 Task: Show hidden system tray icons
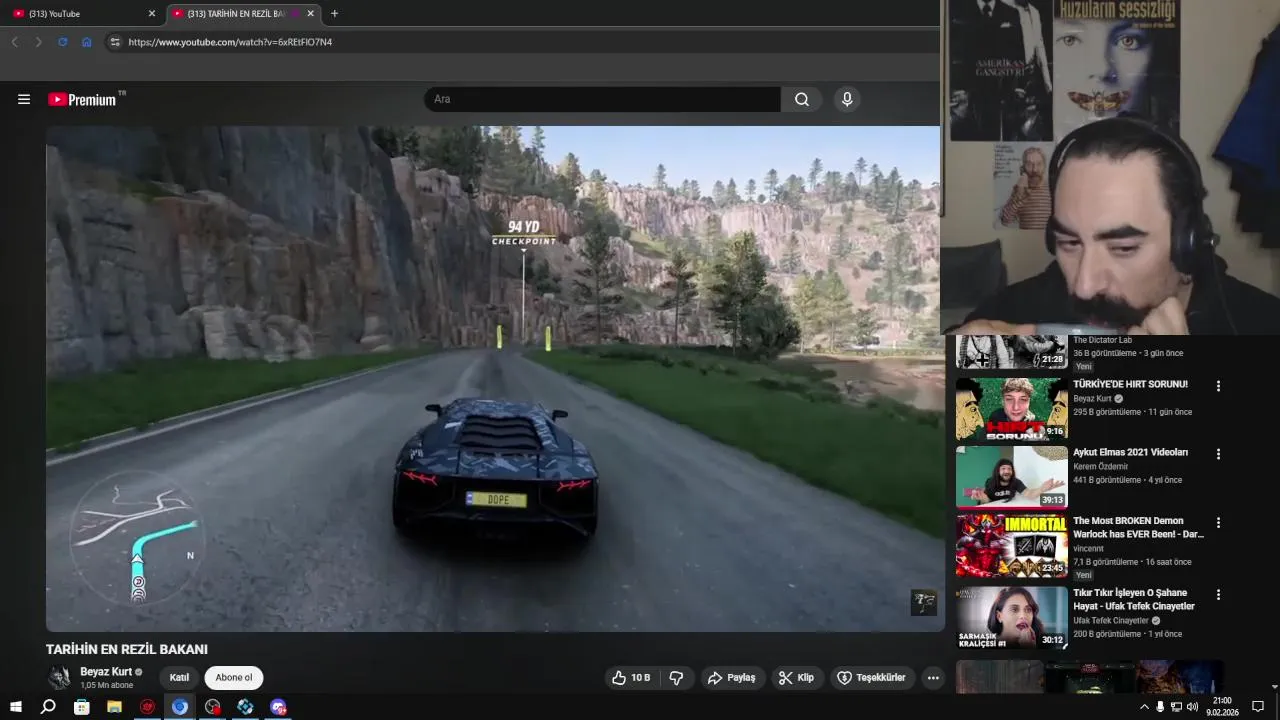pyautogui.click(x=1144, y=707)
